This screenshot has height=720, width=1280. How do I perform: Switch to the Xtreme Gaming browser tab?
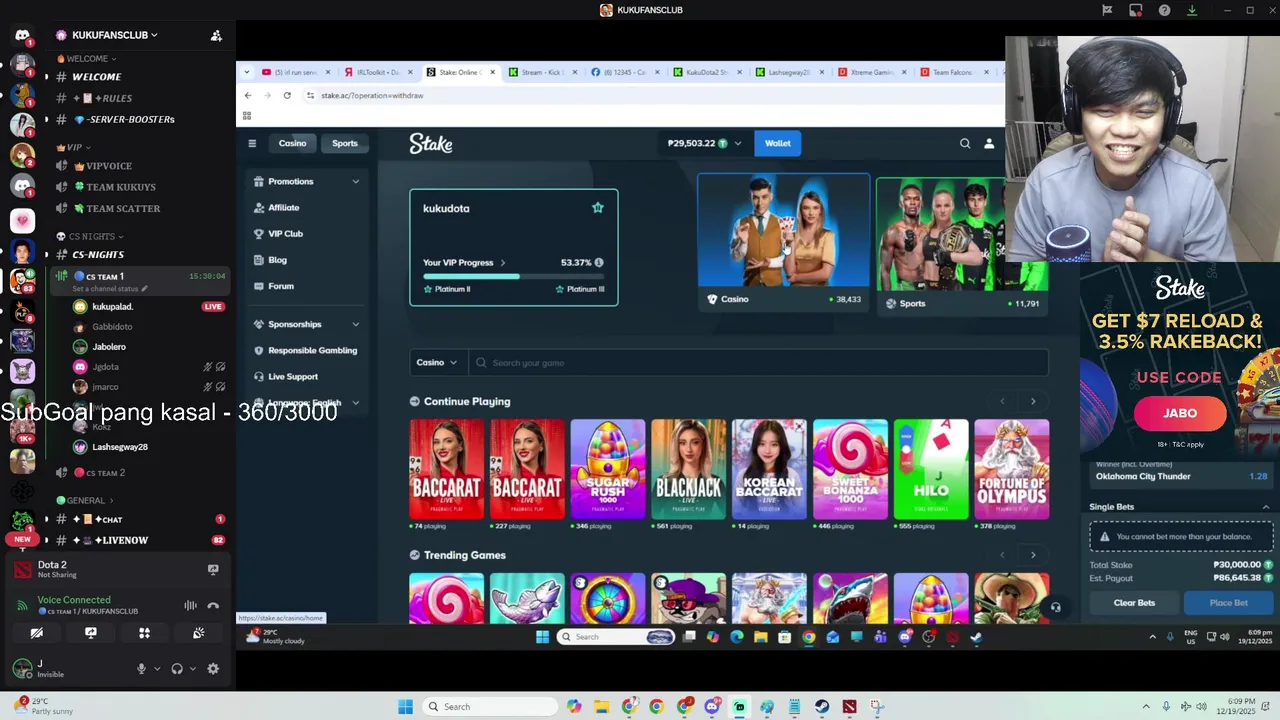[x=872, y=72]
